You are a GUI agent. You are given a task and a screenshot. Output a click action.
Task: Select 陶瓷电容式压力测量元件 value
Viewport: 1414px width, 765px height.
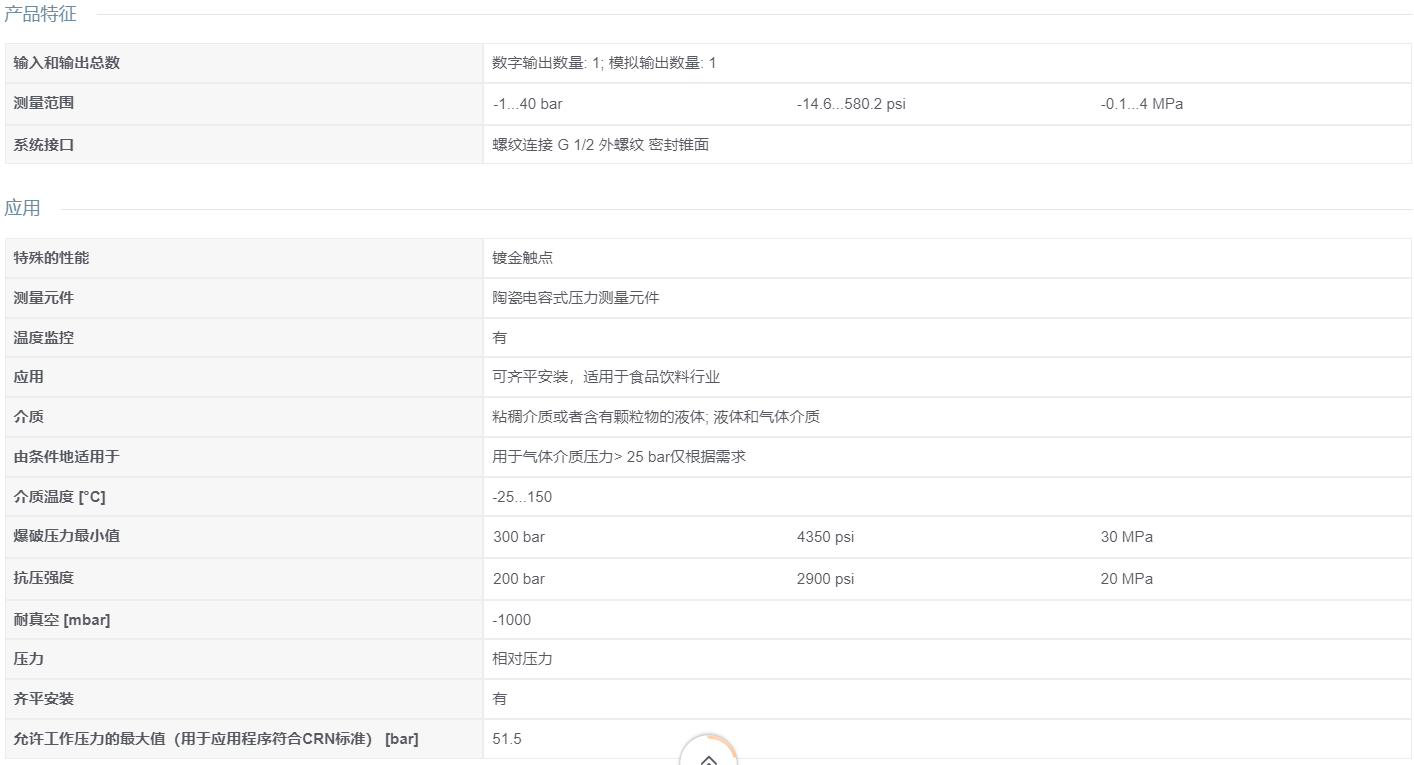click(x=576, y=298)
